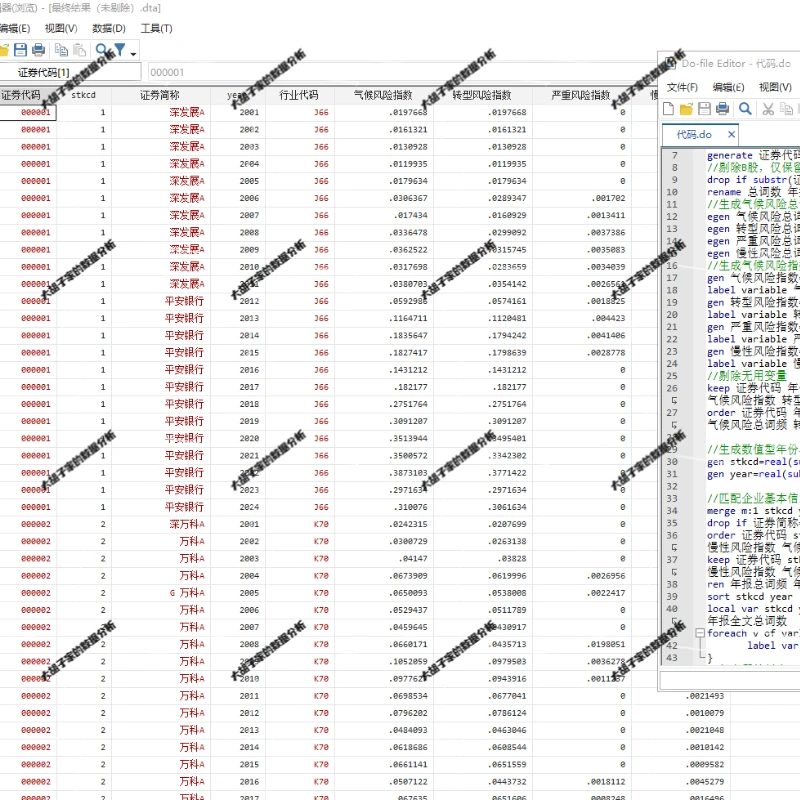
Task: Click the cell value field showing 000001
Action: tap(403, 72)
